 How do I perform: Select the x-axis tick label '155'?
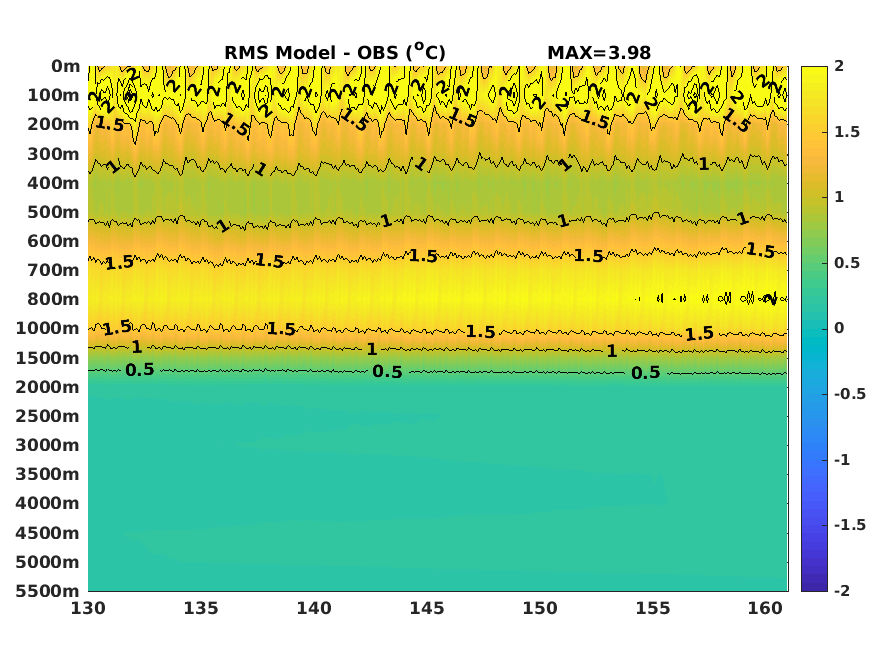coord(653,608)
